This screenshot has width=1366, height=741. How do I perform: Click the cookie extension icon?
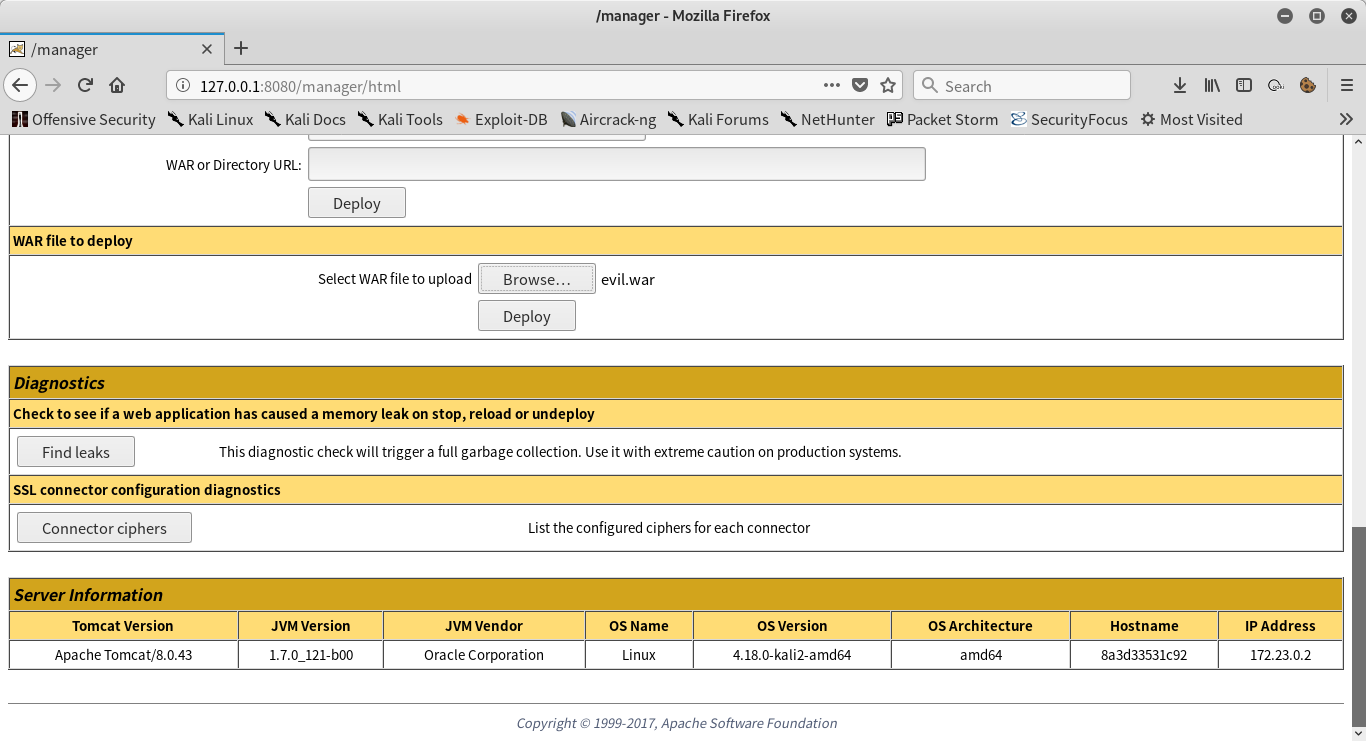click(x=1307, y=86)
